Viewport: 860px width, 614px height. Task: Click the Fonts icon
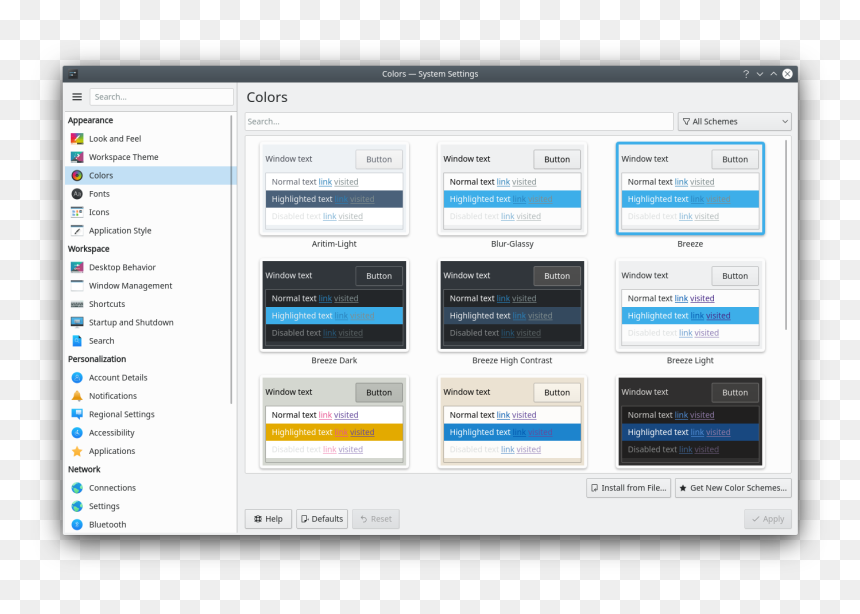[x=77, y=194]
